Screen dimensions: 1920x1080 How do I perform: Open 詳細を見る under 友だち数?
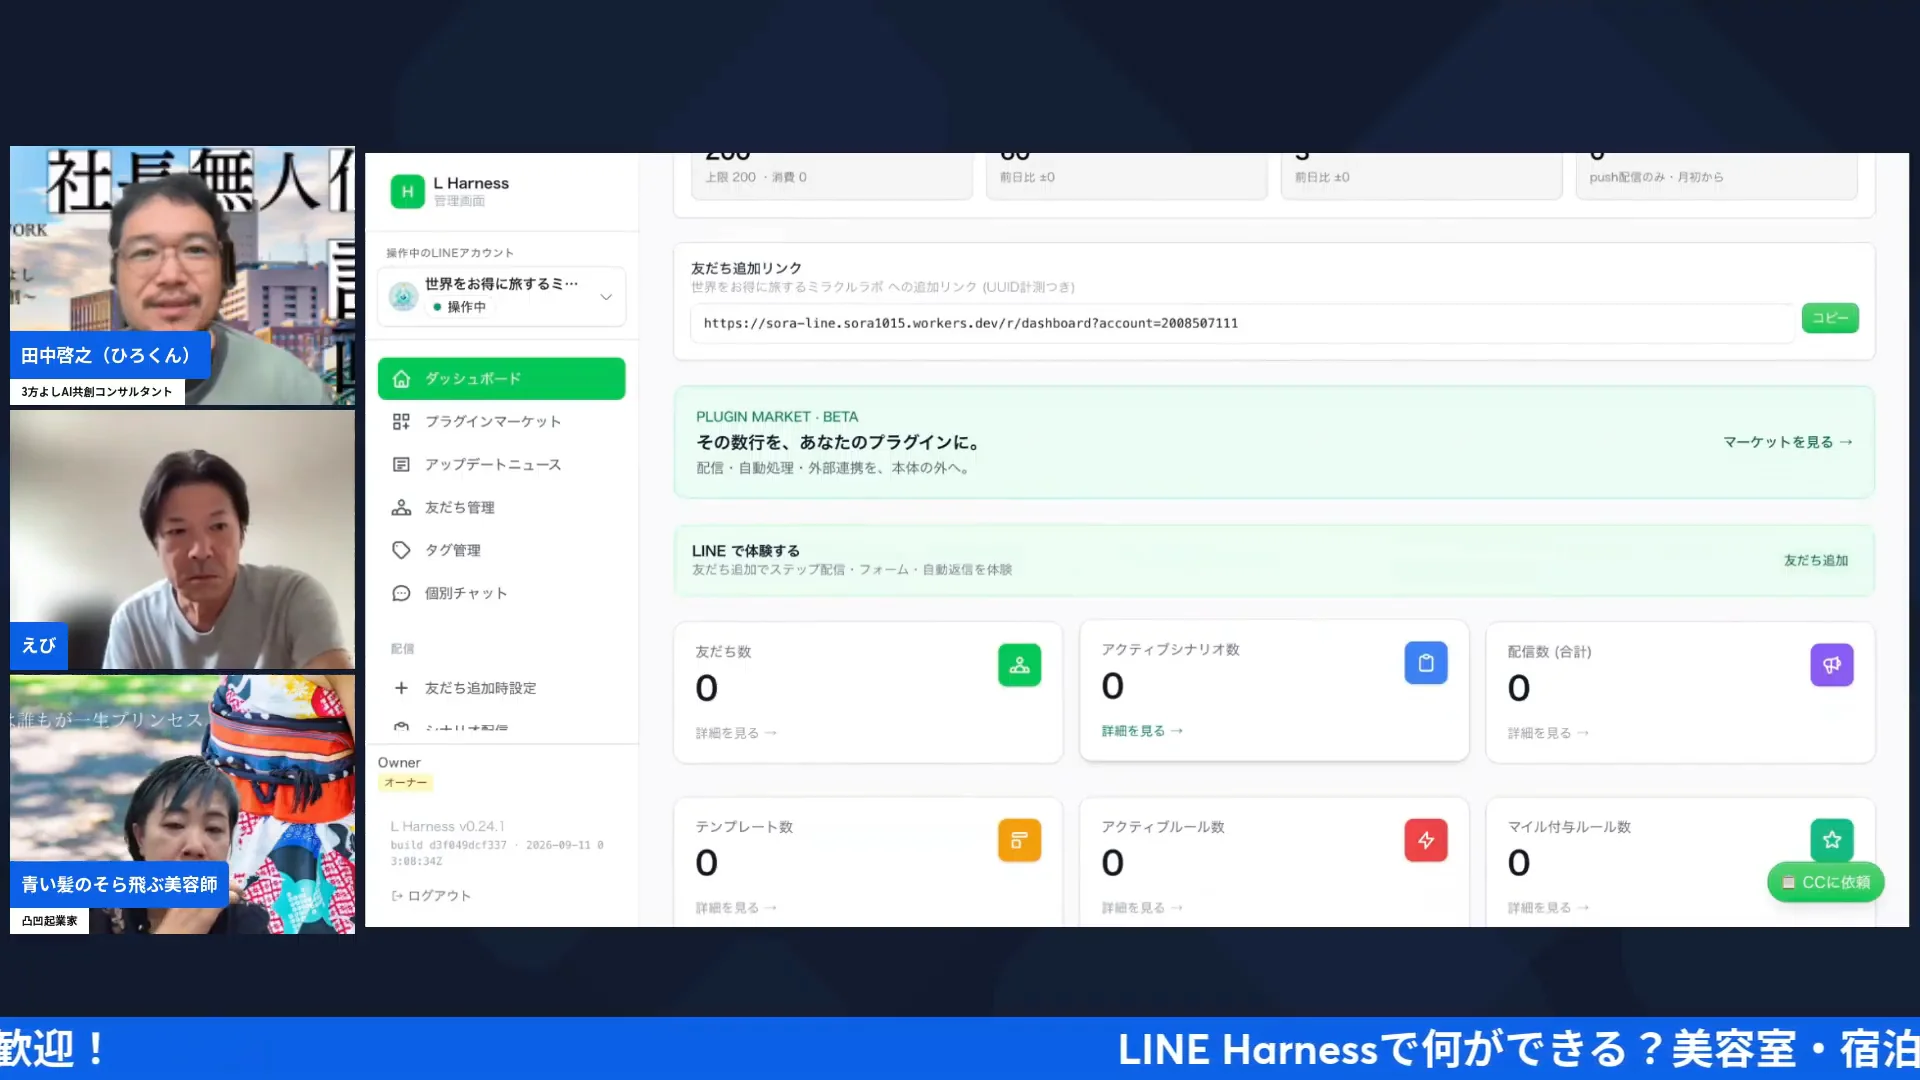736,733
